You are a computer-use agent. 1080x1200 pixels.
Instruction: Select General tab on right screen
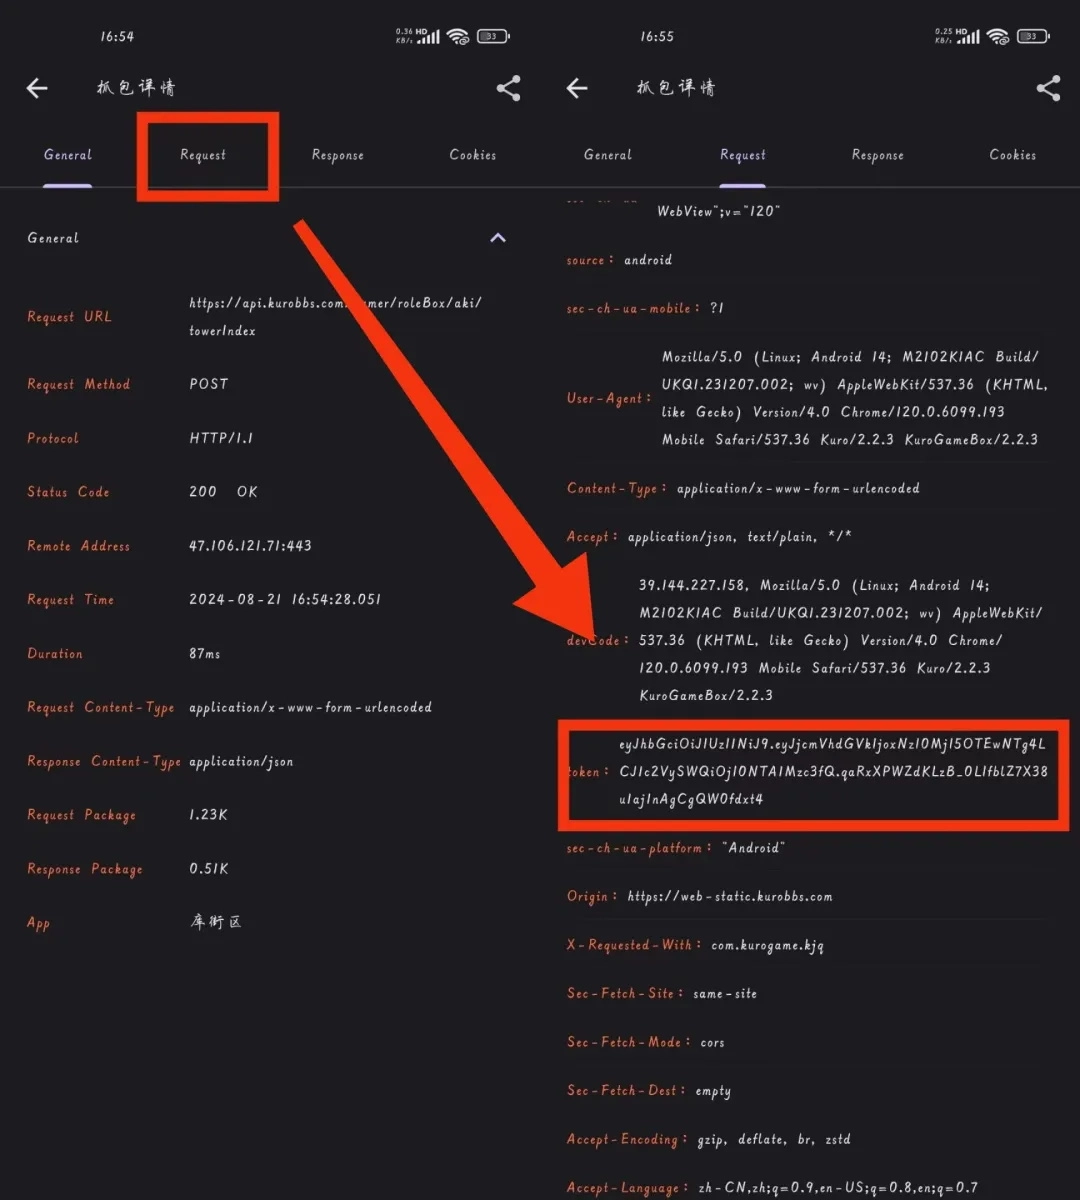(x=608, y=155)
